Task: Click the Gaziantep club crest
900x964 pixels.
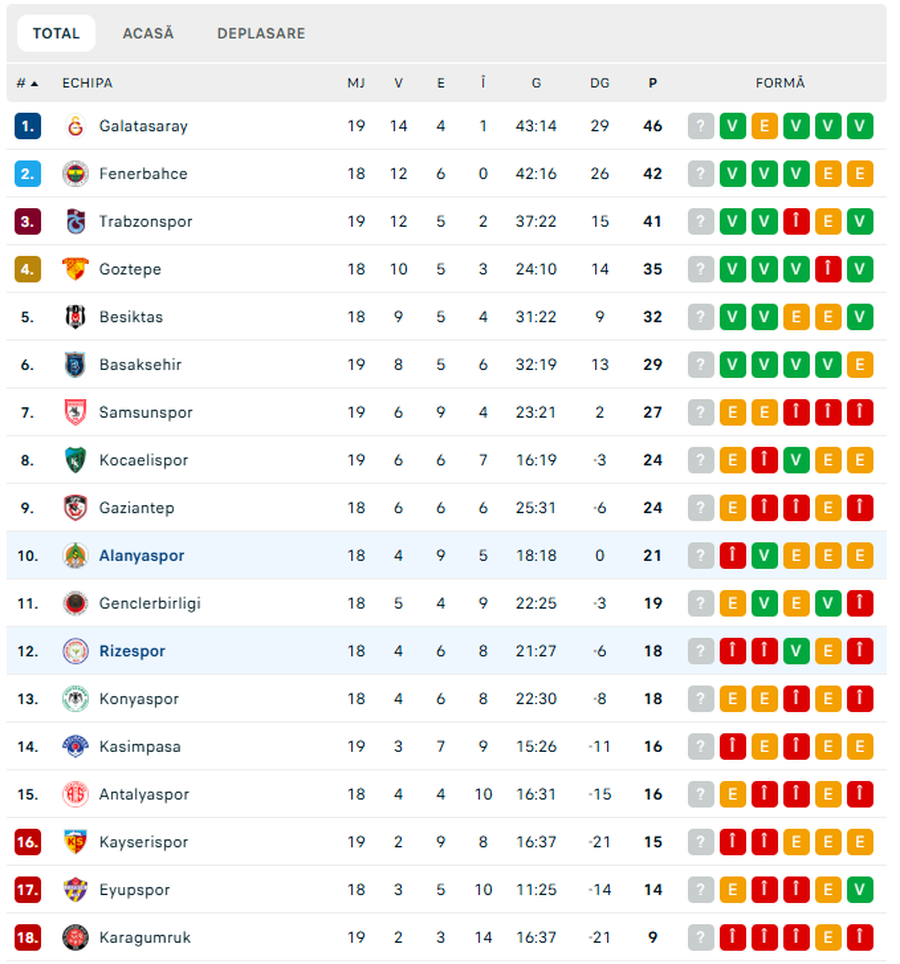Action: (78, 507)
